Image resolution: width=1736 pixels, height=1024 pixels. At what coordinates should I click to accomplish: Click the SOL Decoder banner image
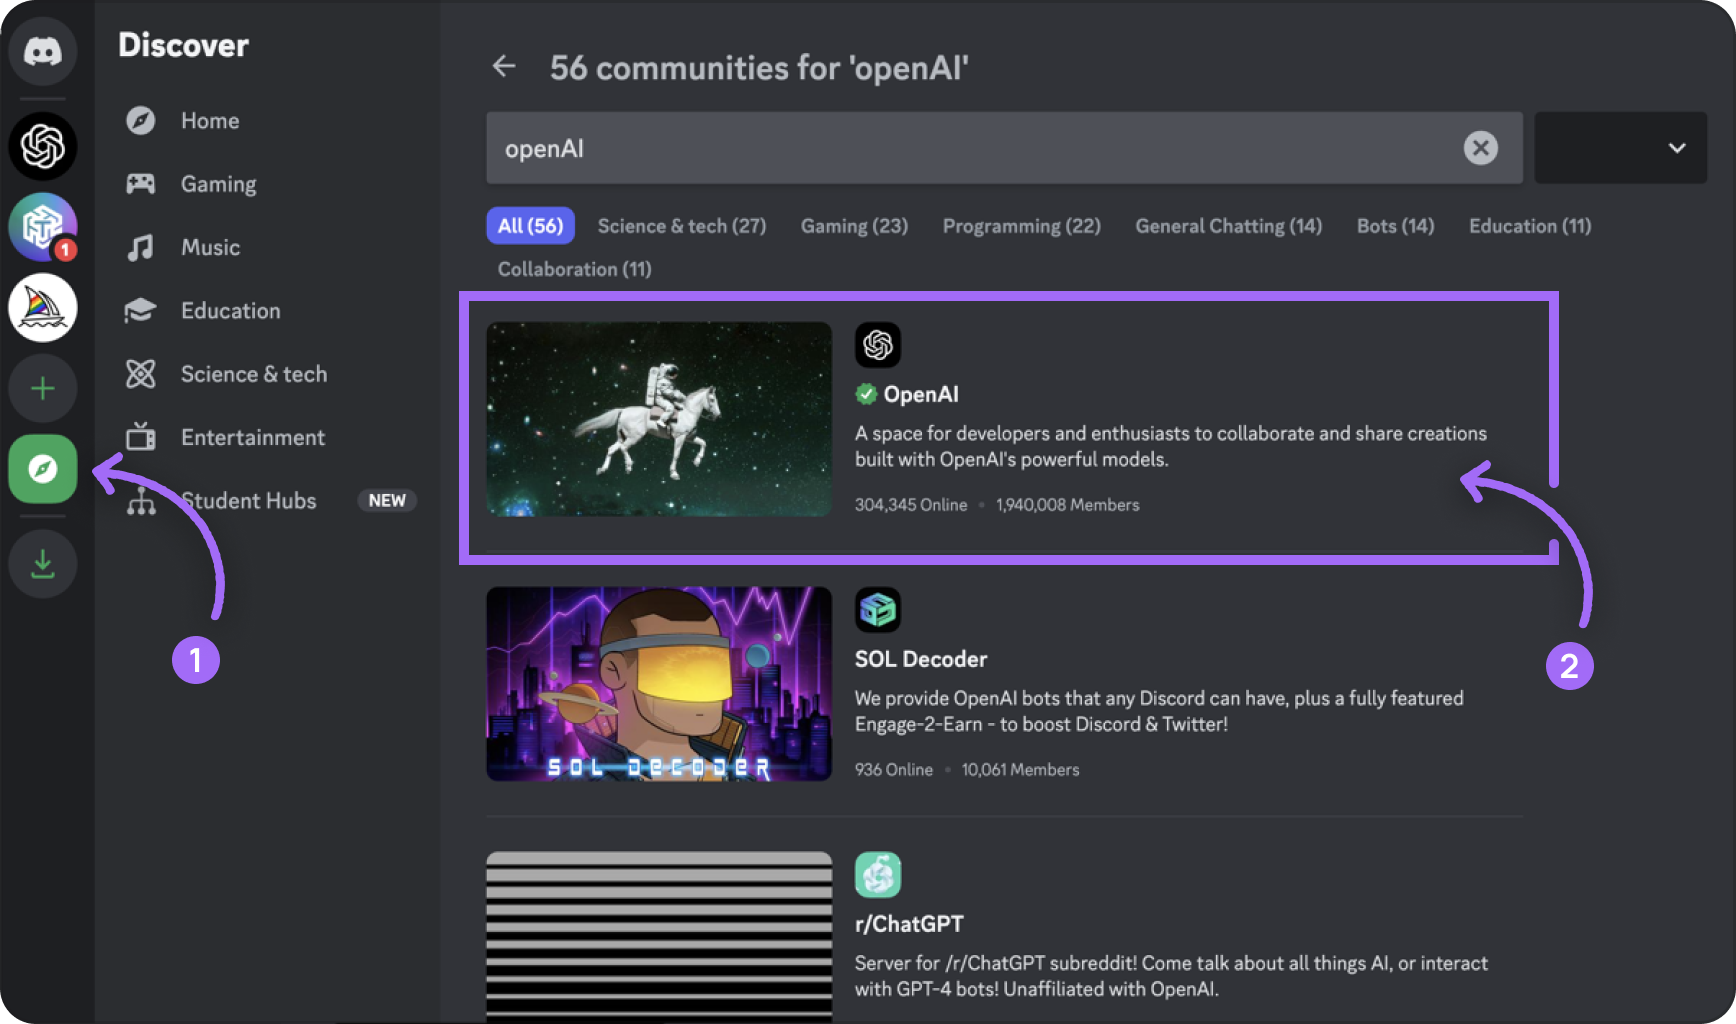(659, 684)
